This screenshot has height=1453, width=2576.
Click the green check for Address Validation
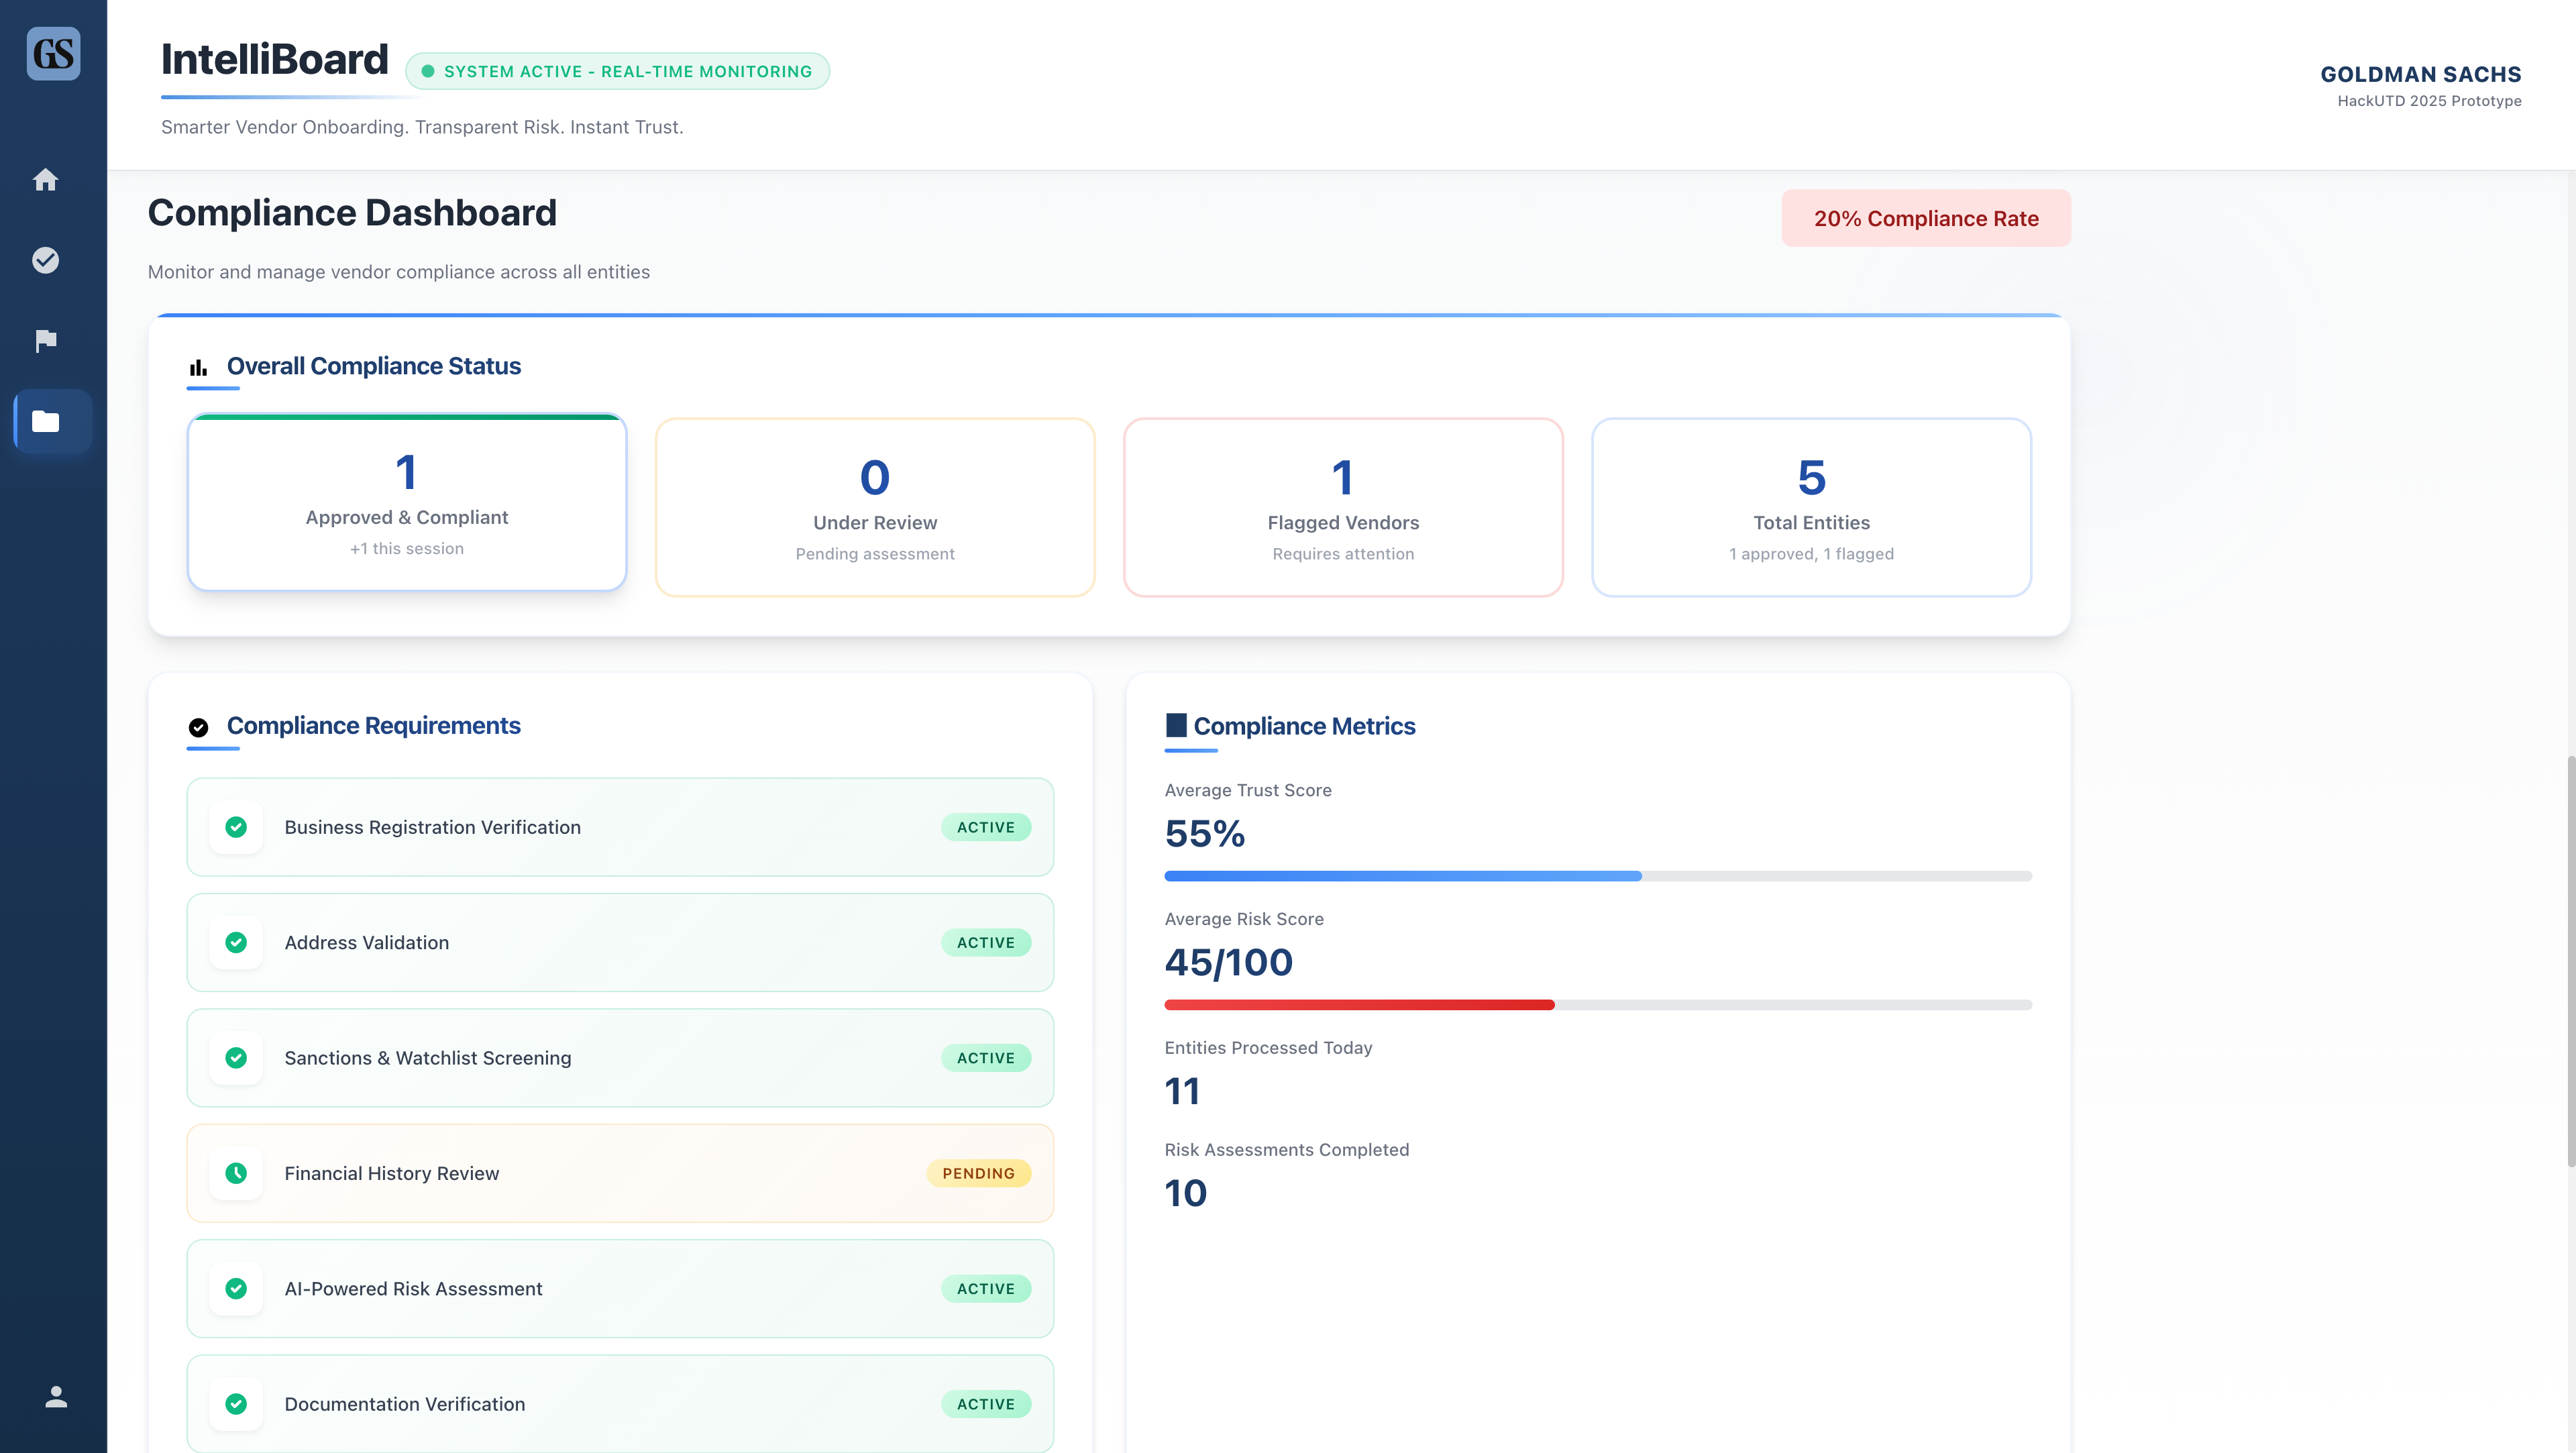pyautogui.click(x=236, y=942)
